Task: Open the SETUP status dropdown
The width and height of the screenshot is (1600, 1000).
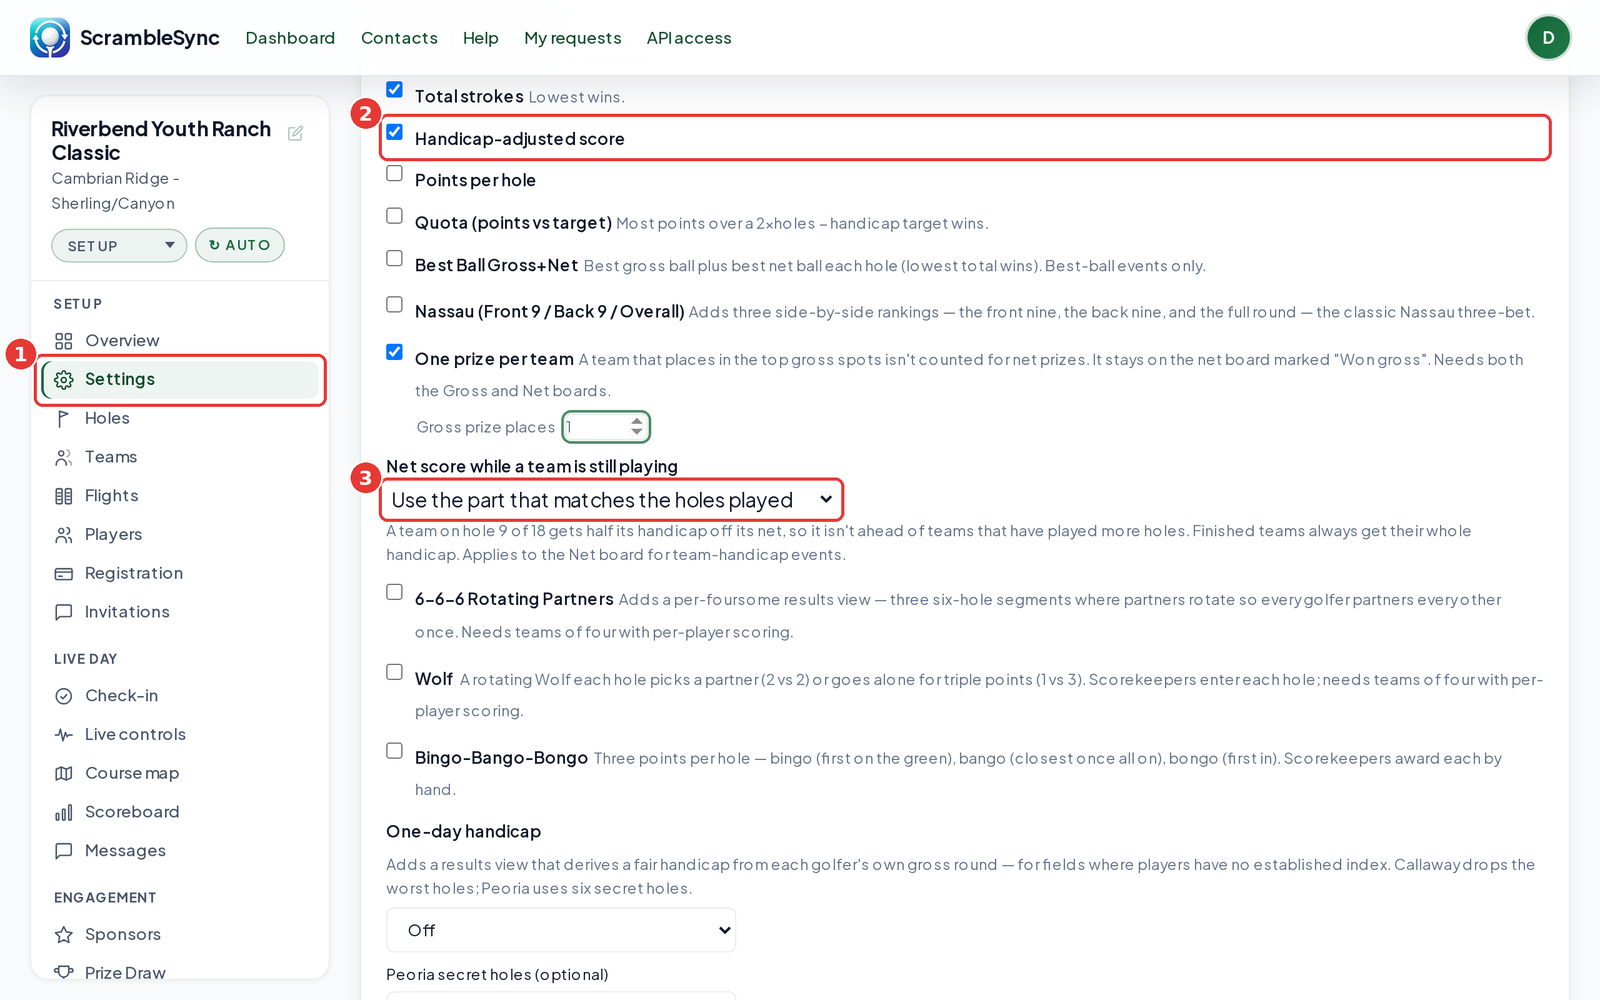Action: pos(119,246)
